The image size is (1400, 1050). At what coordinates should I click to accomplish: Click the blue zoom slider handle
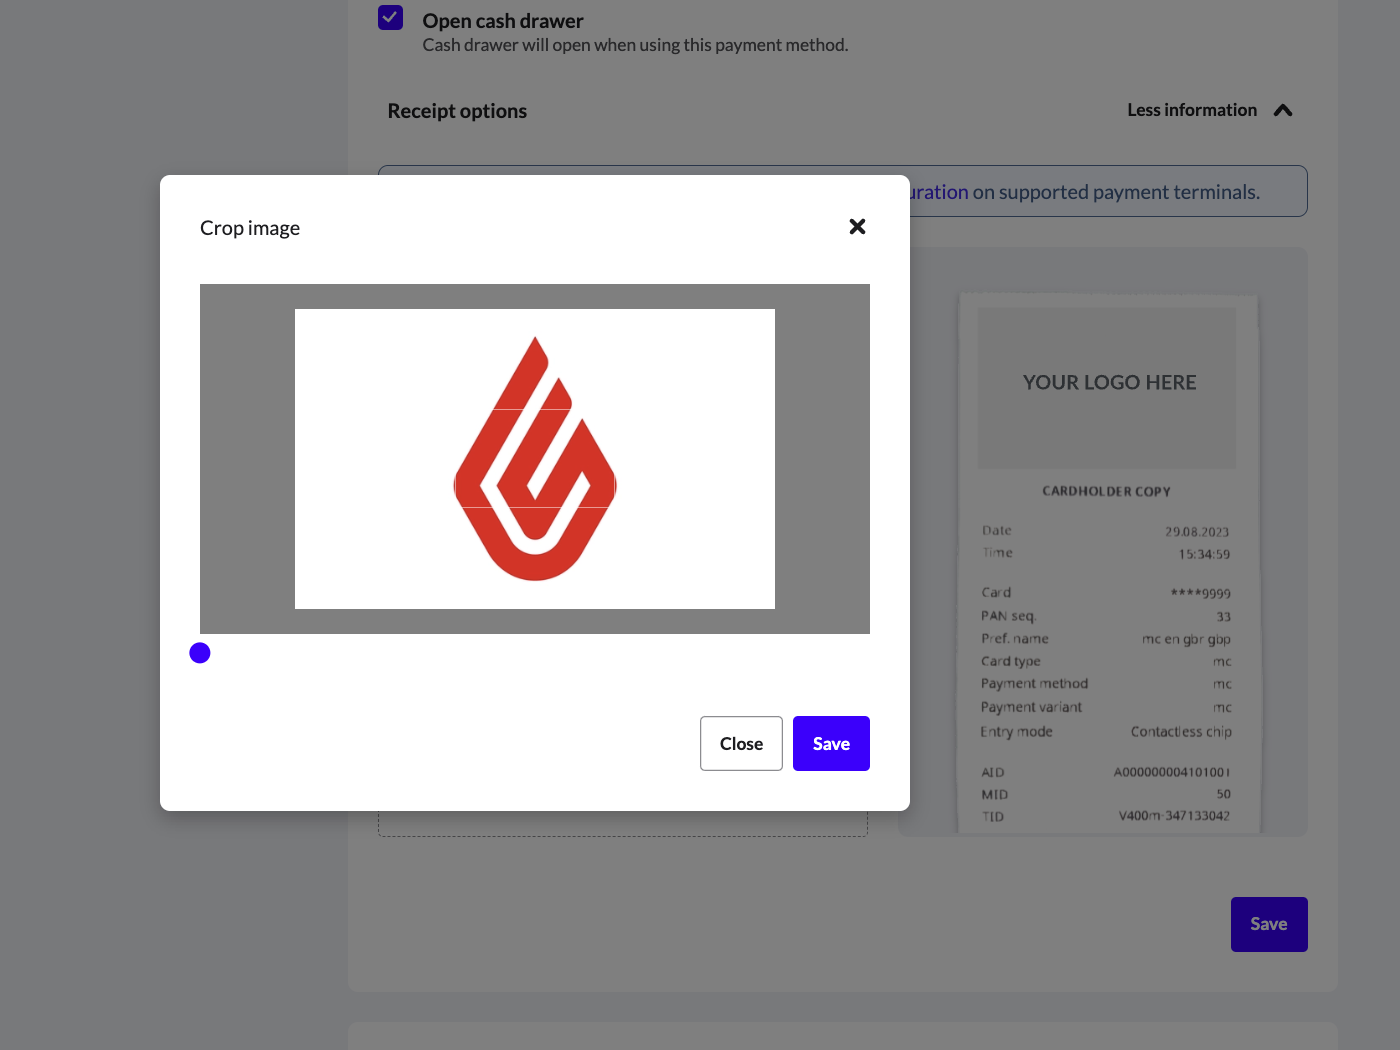point(200,653)
